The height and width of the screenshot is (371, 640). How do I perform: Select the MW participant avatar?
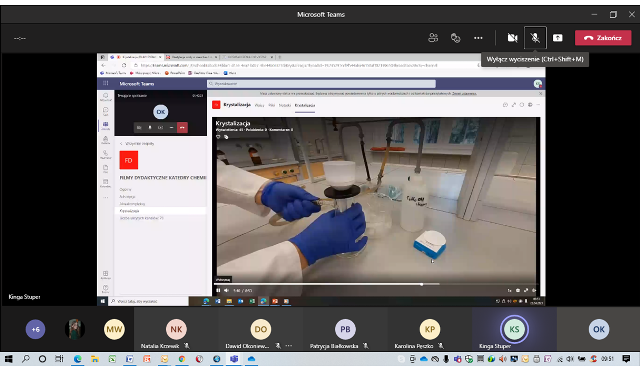click(x=114, y=329)
